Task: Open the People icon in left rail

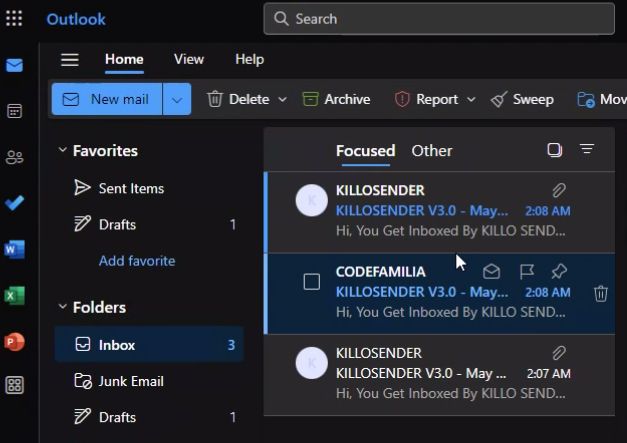Action: [14, 157]
